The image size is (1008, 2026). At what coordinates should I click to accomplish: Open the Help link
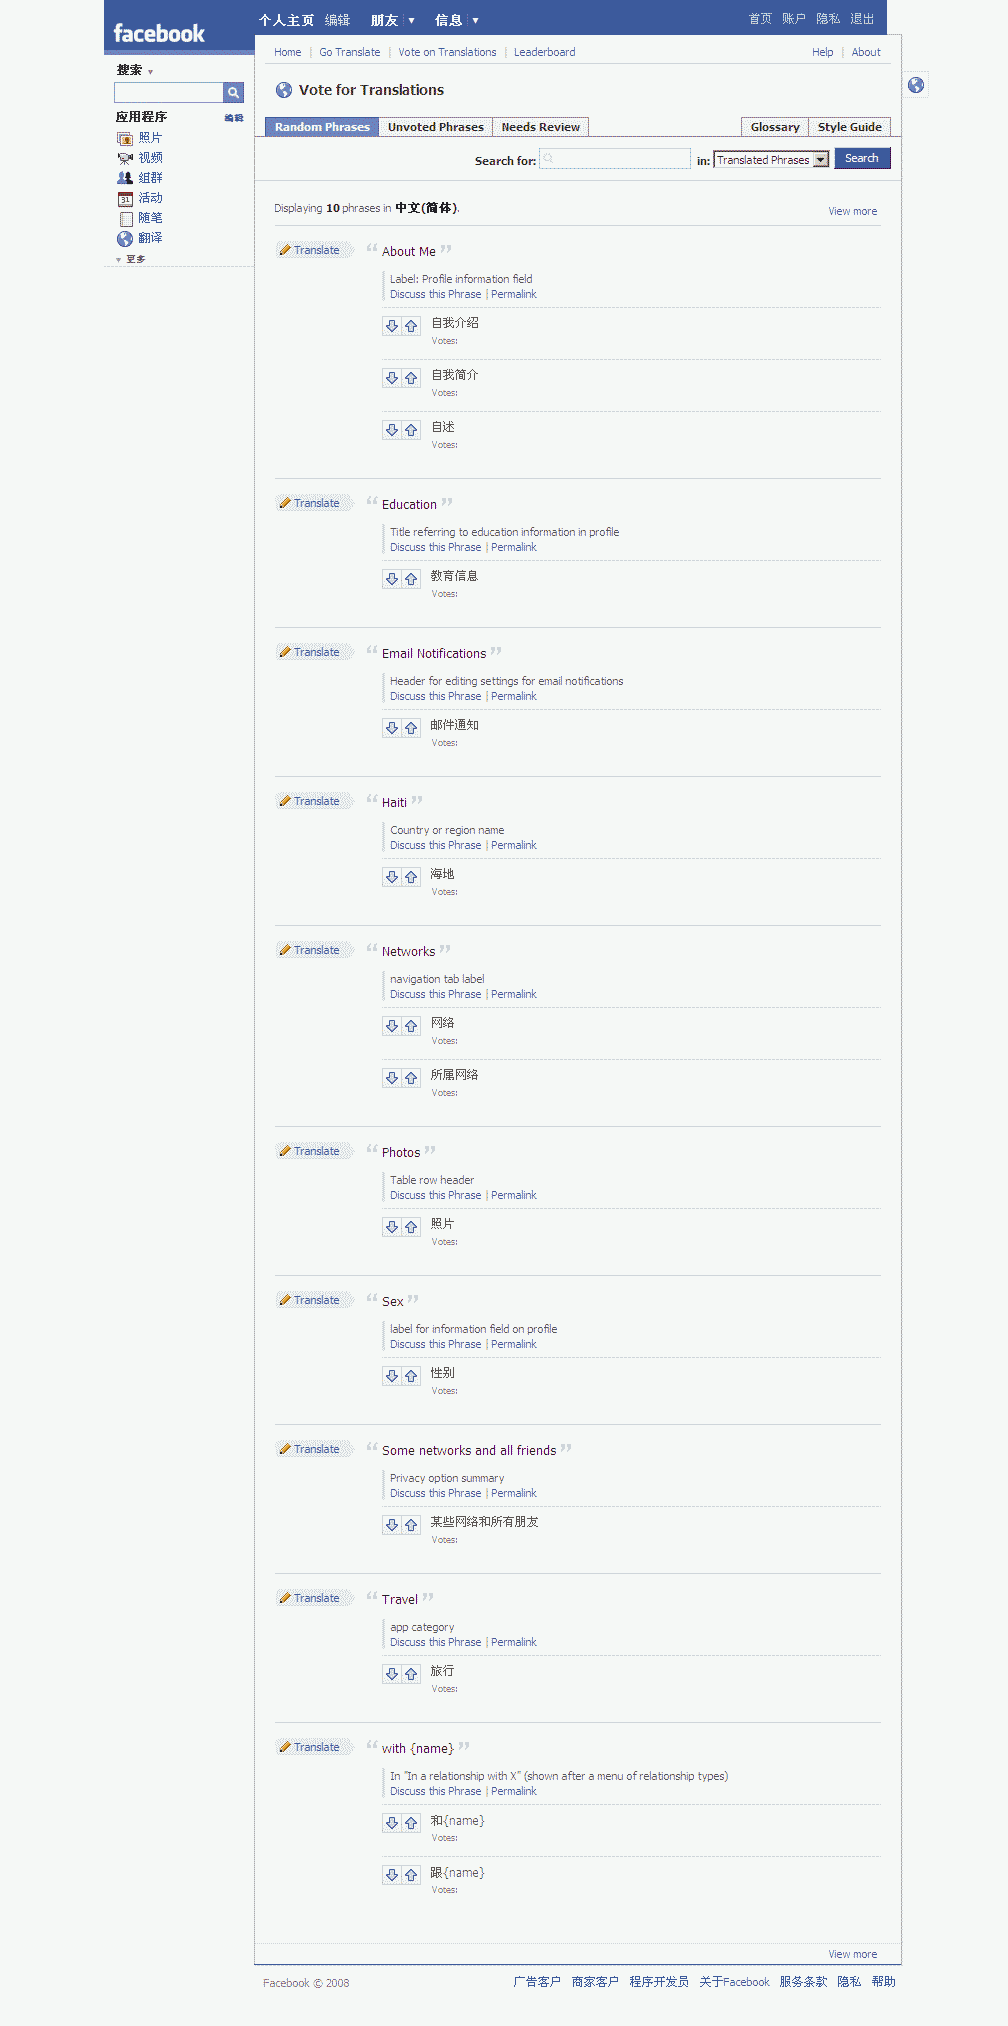pyautogui.click(x=822, y=52)
